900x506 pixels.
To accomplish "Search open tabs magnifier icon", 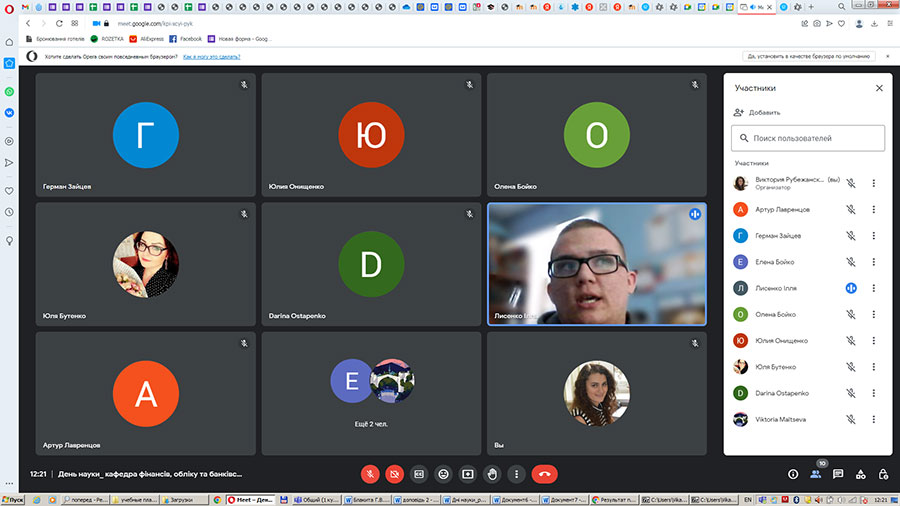I will (841, 7).
